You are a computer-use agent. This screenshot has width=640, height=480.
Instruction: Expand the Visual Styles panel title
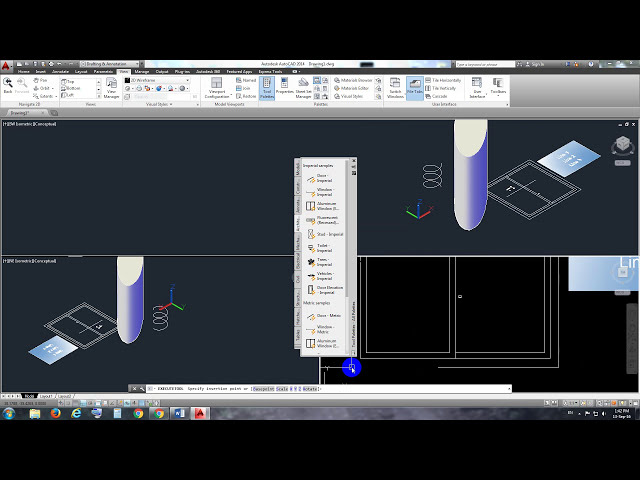159,104
